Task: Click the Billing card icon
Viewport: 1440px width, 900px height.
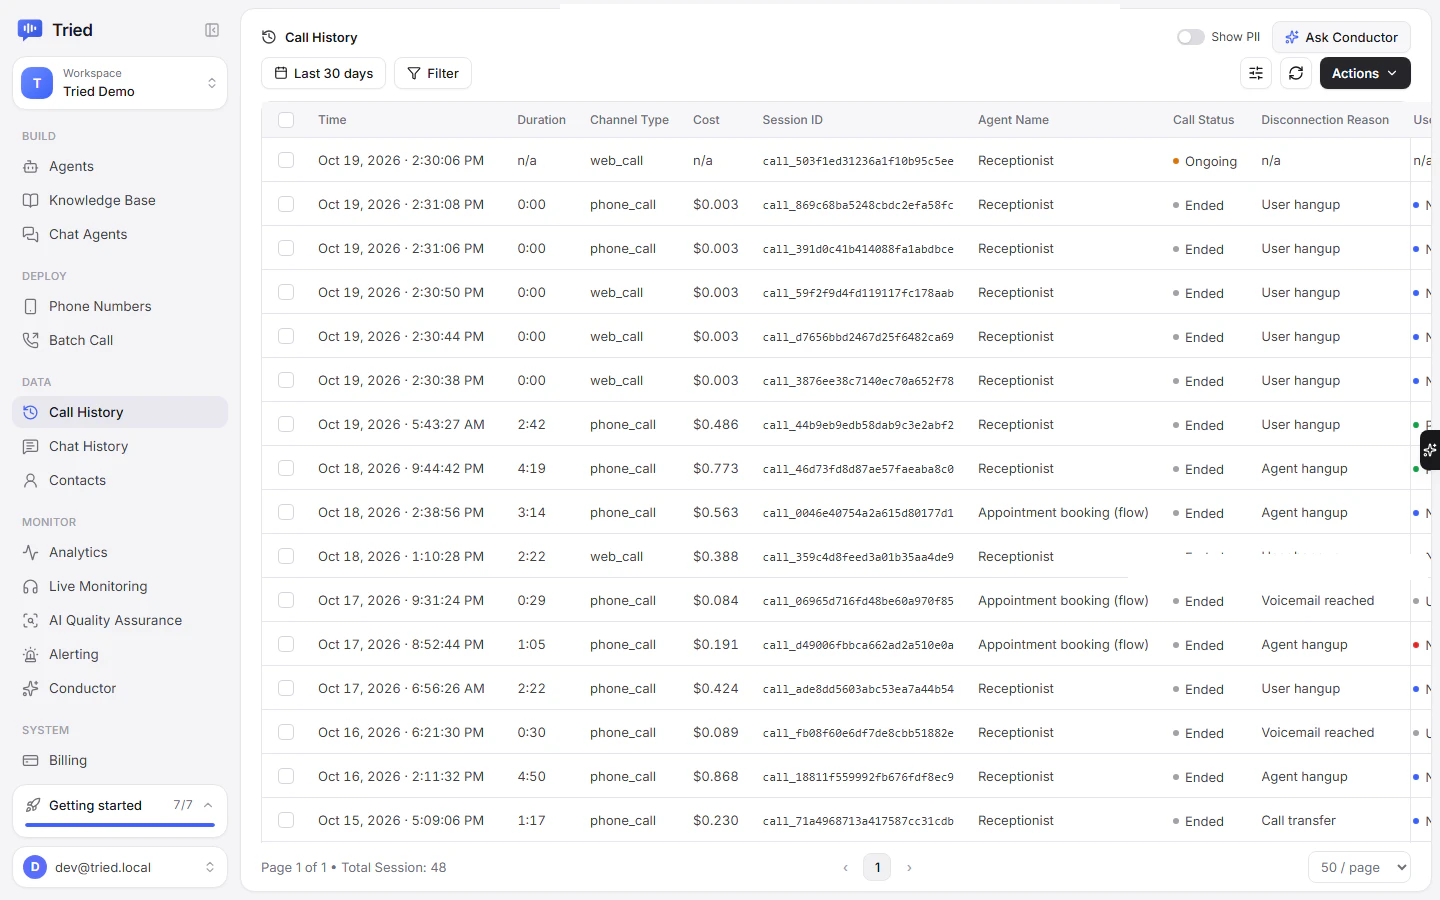Action: pos(31,760)
